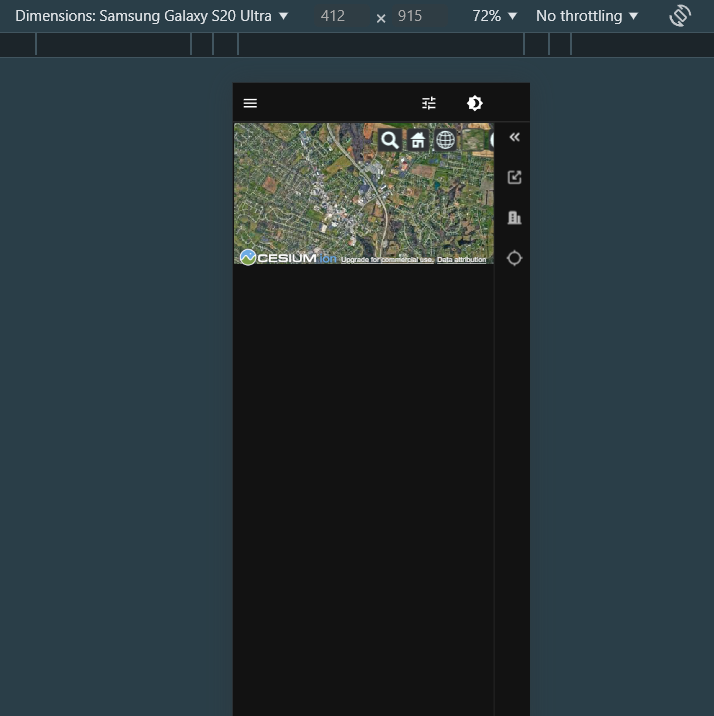Open the globe scene mode picker
Image resolution: width=714 pixels, height=716 pixels.
(446, 140)
